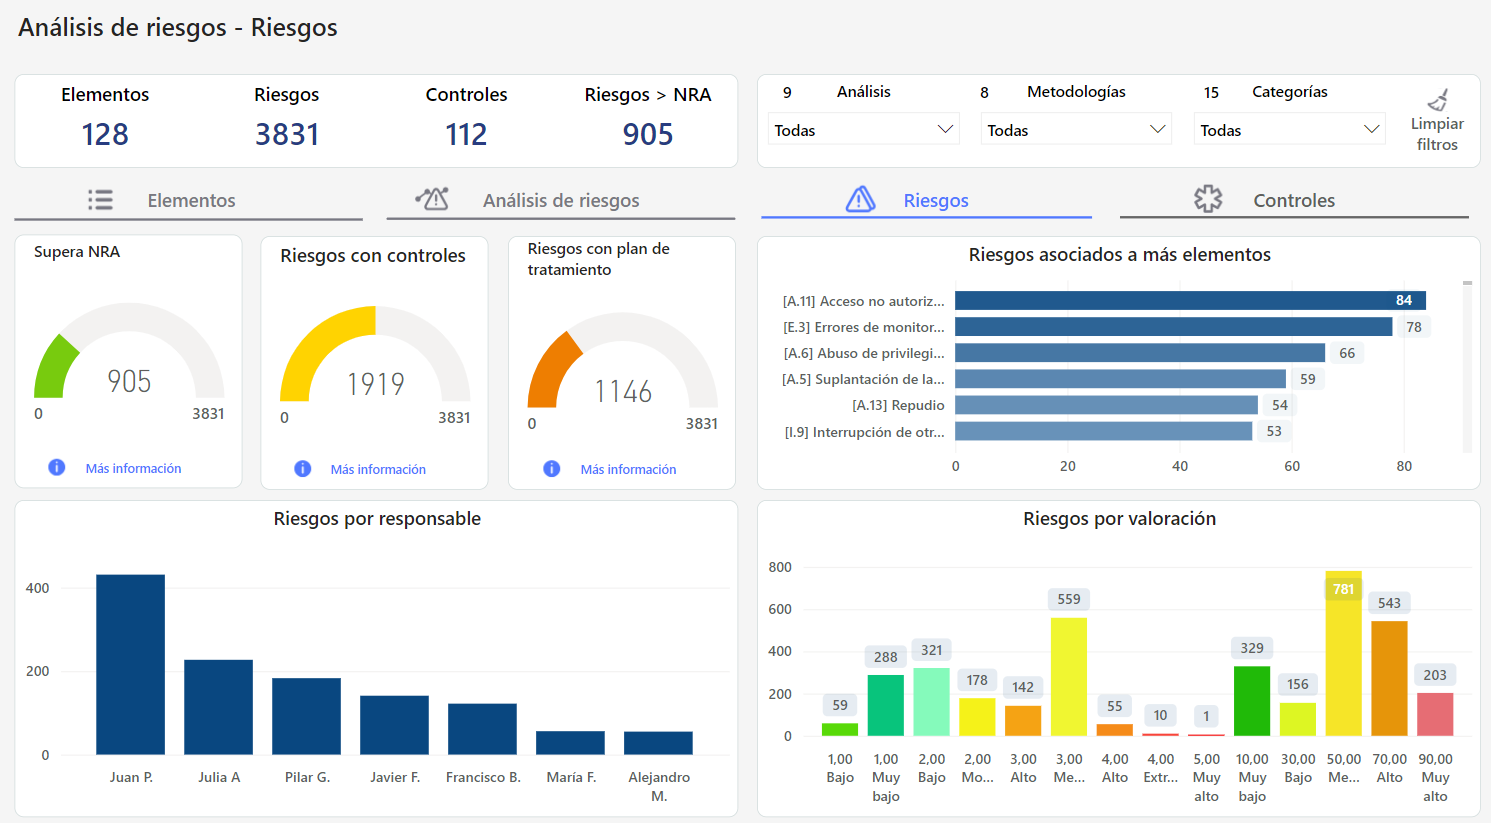Click info icon in Riesgos con controles card
The width and height of the screenshot is (1491, 823).
point(303,469)
